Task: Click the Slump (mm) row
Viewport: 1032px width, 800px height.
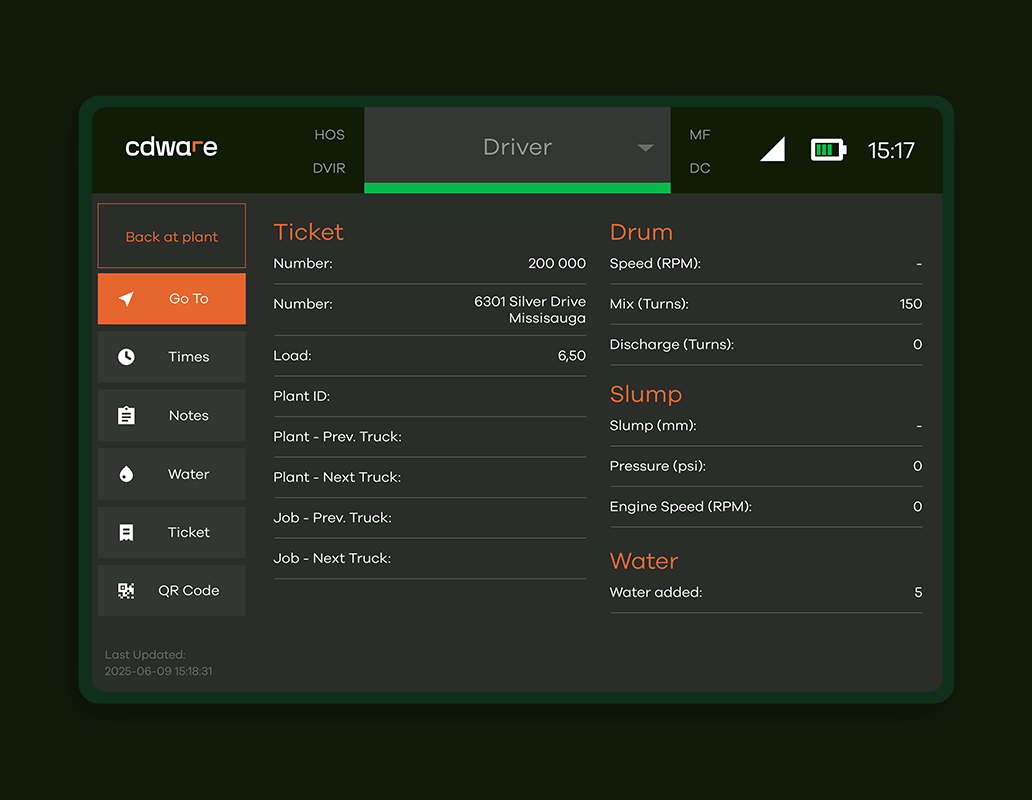Action: [766, 426]
